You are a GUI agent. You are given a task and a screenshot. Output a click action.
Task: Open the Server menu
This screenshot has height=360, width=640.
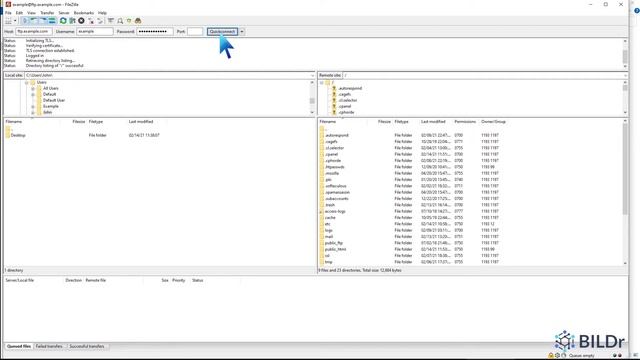pos(64,13)
